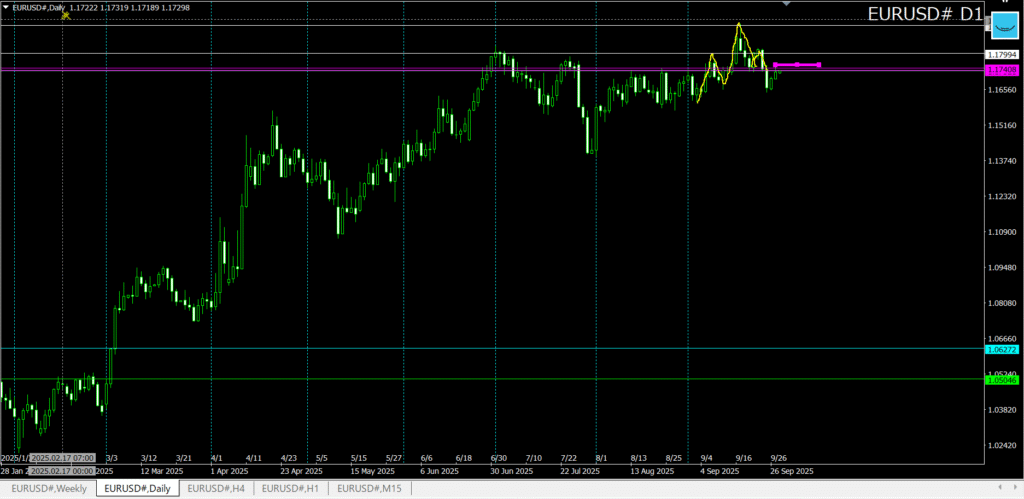
Task: Open the EURUSD#,M15 chart tab
Action: pyautogui.click(x=370, y=488)
